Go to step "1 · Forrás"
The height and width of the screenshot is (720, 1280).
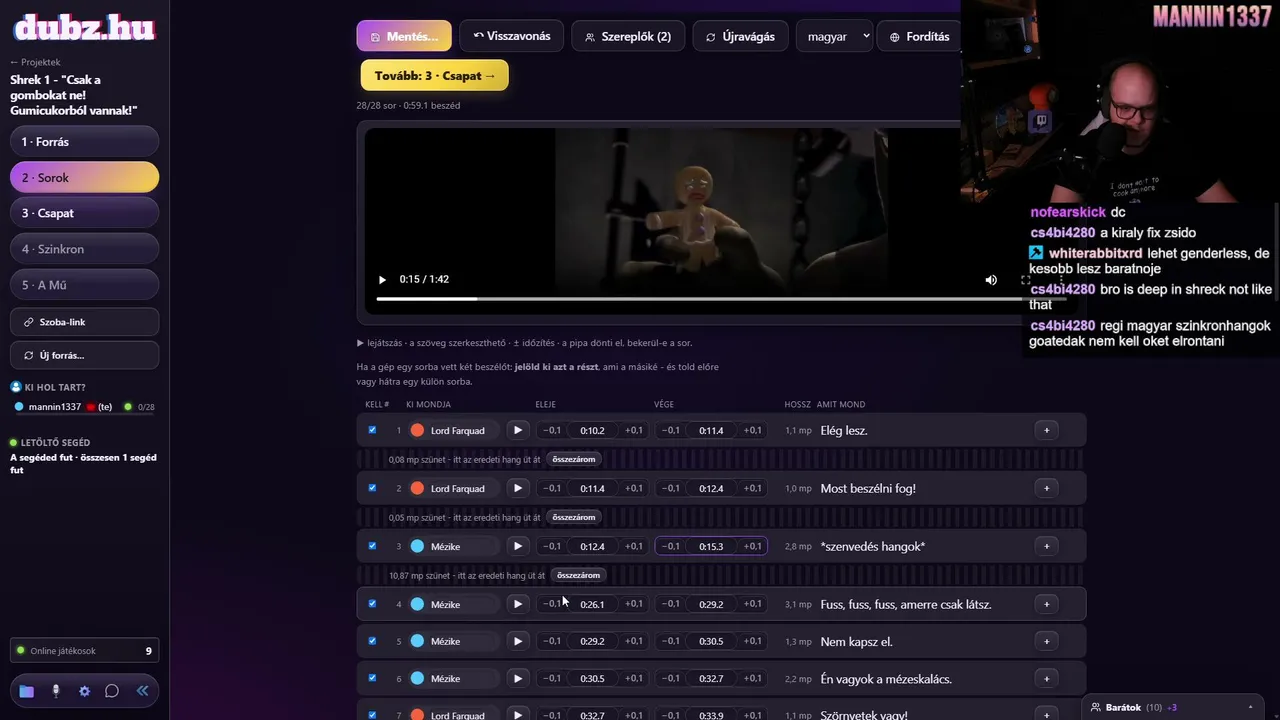84,142
